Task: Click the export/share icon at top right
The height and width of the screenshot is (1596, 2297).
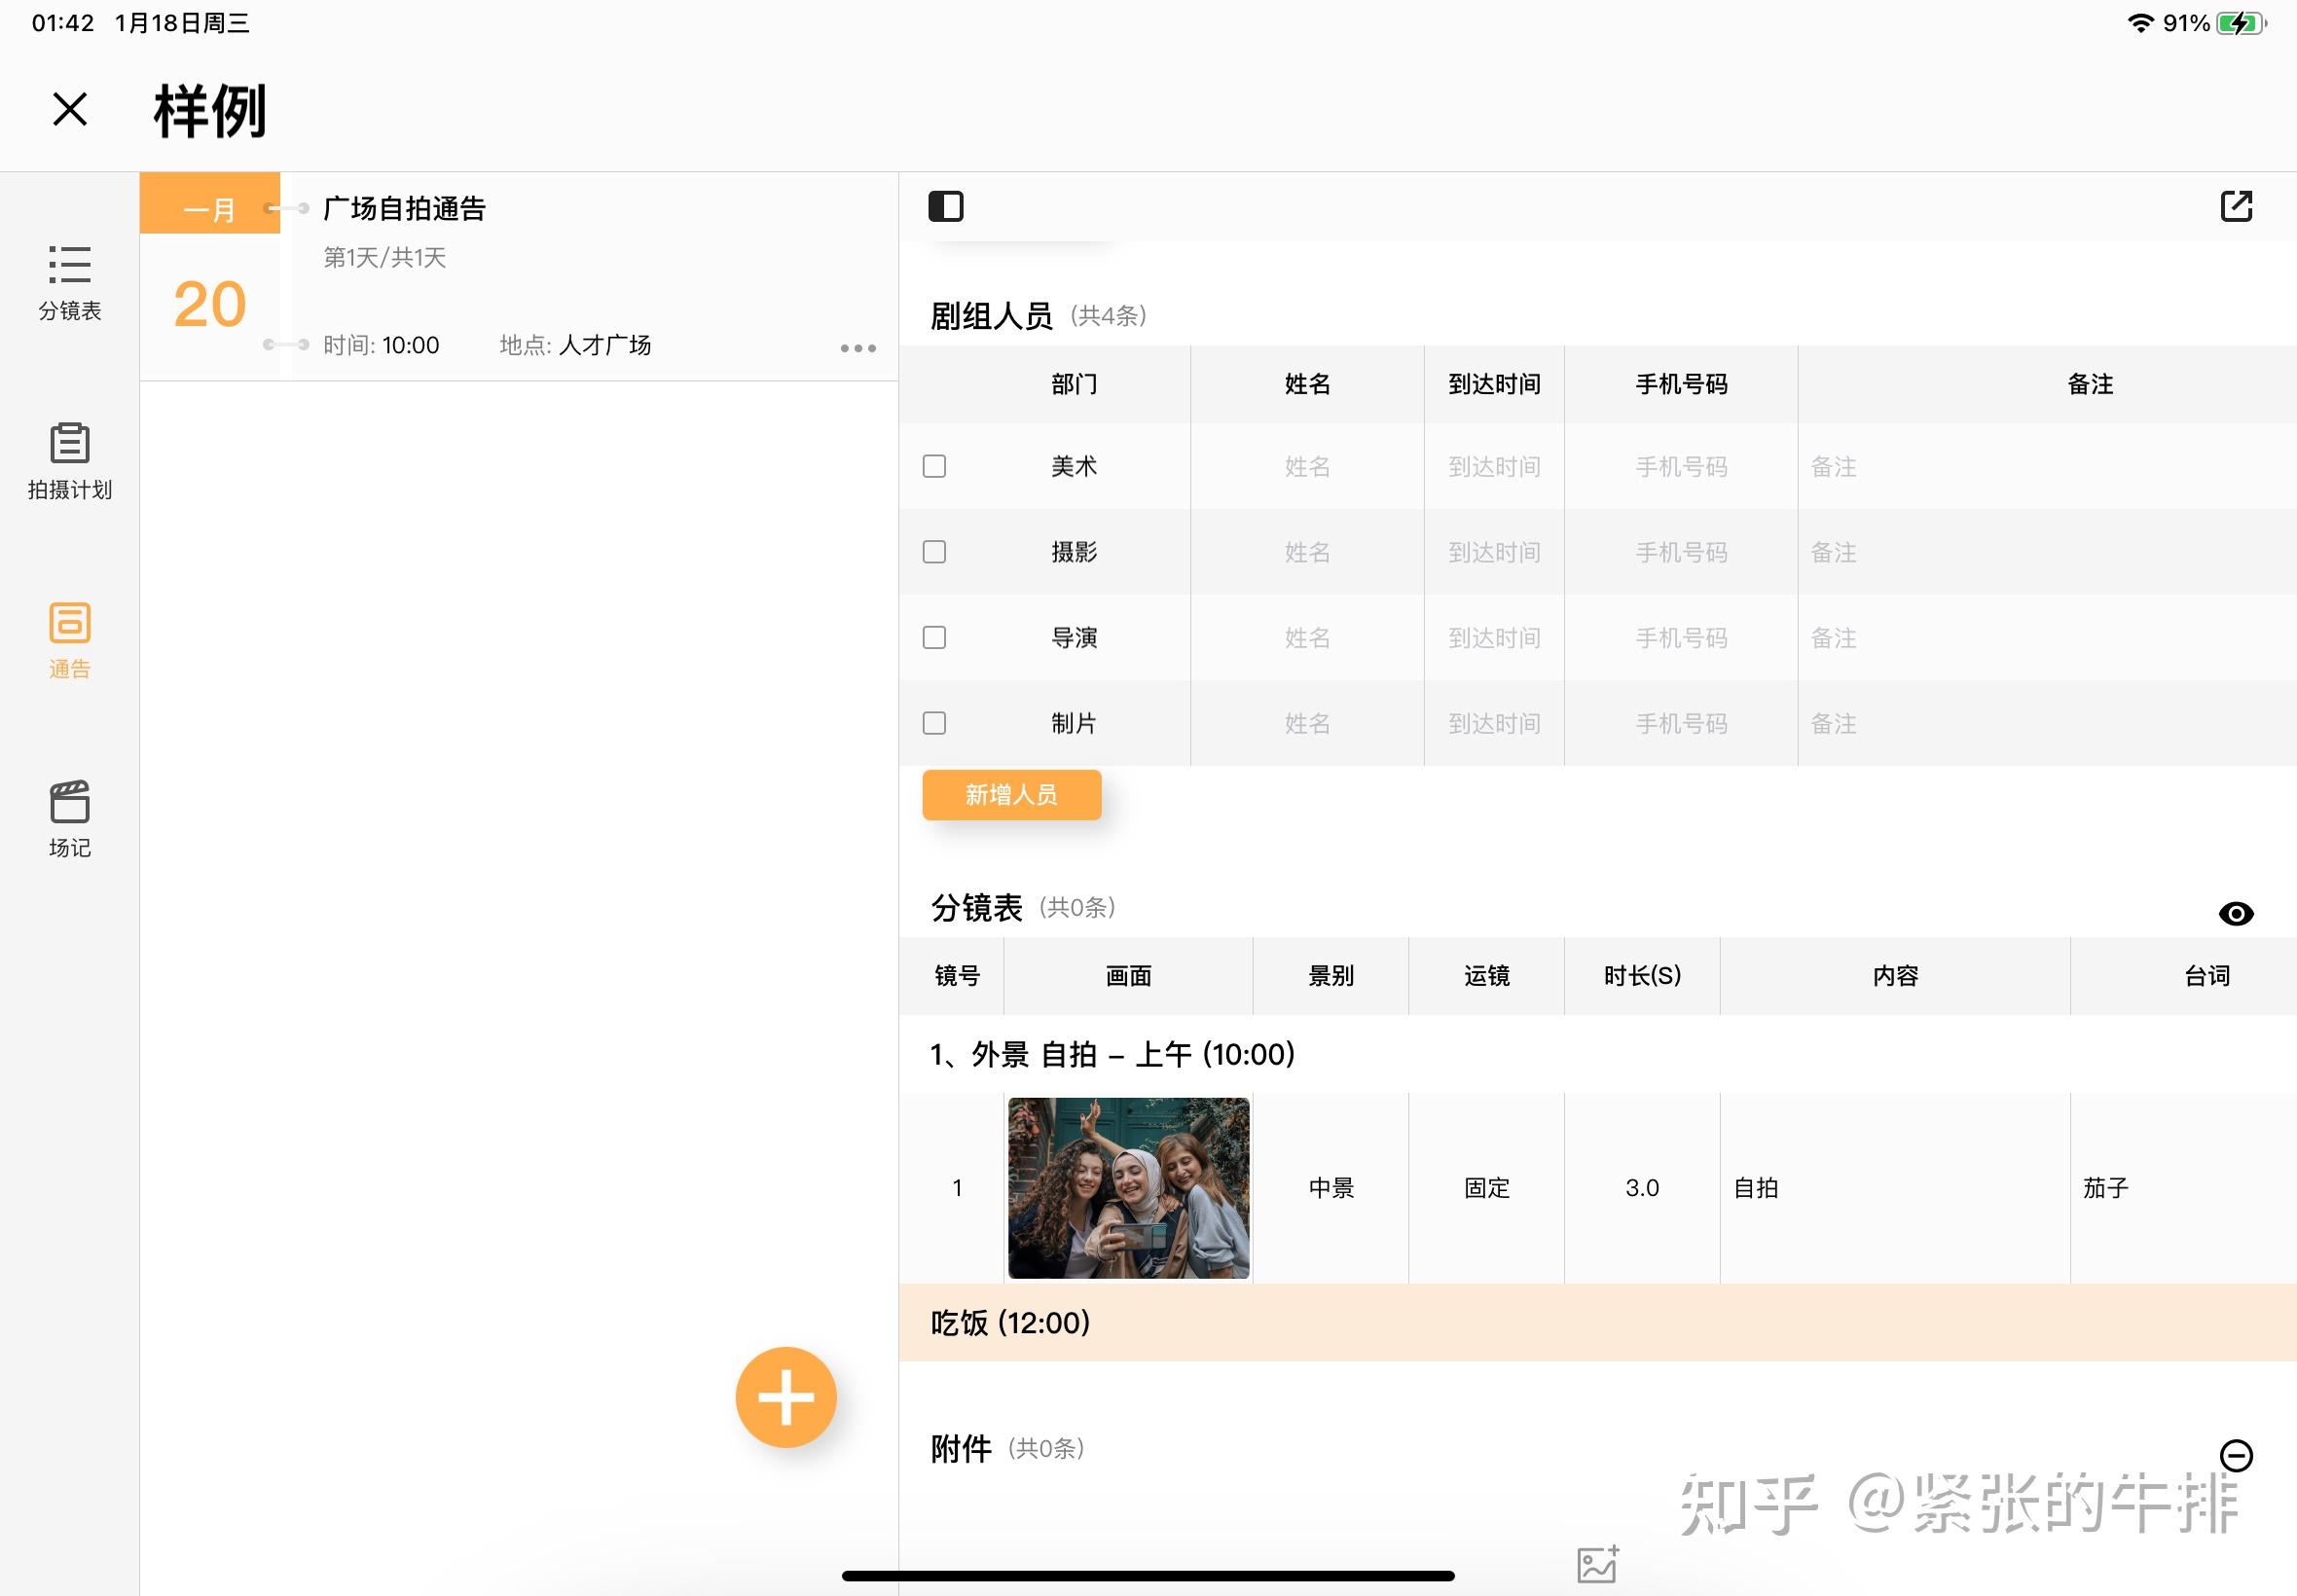Action: tap(2237, 205)
